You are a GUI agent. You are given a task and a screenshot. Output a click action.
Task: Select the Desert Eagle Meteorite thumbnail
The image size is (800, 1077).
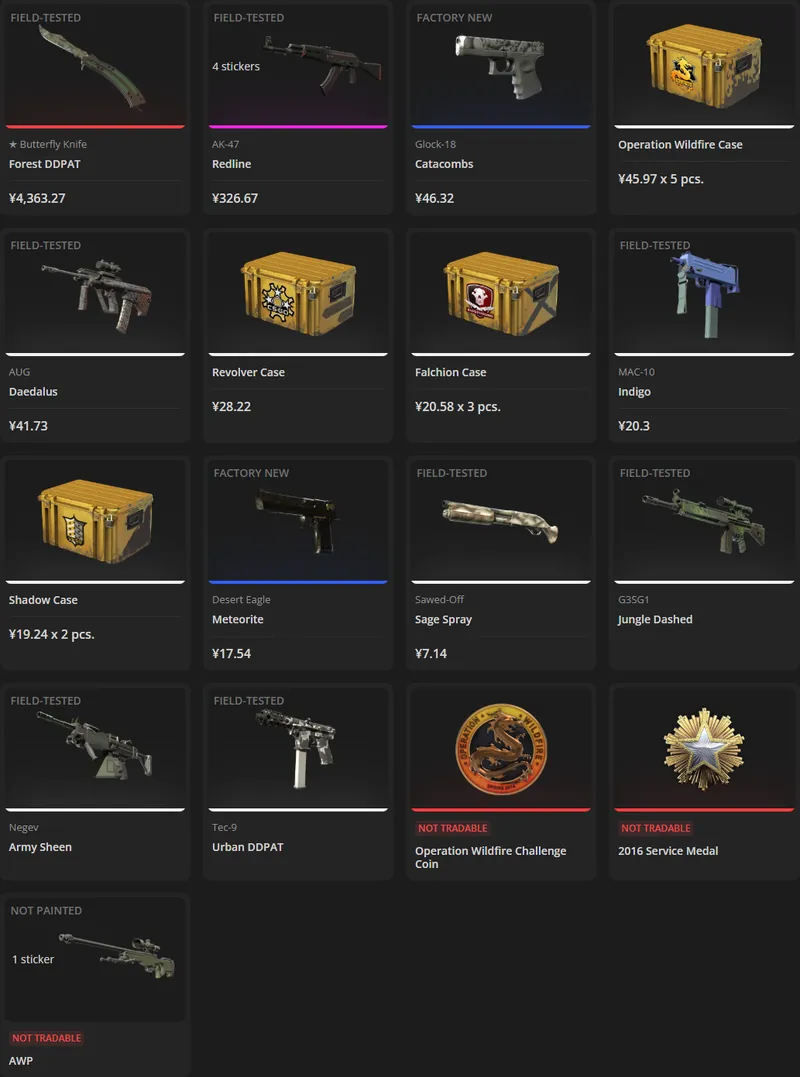(x=297, y=520)
